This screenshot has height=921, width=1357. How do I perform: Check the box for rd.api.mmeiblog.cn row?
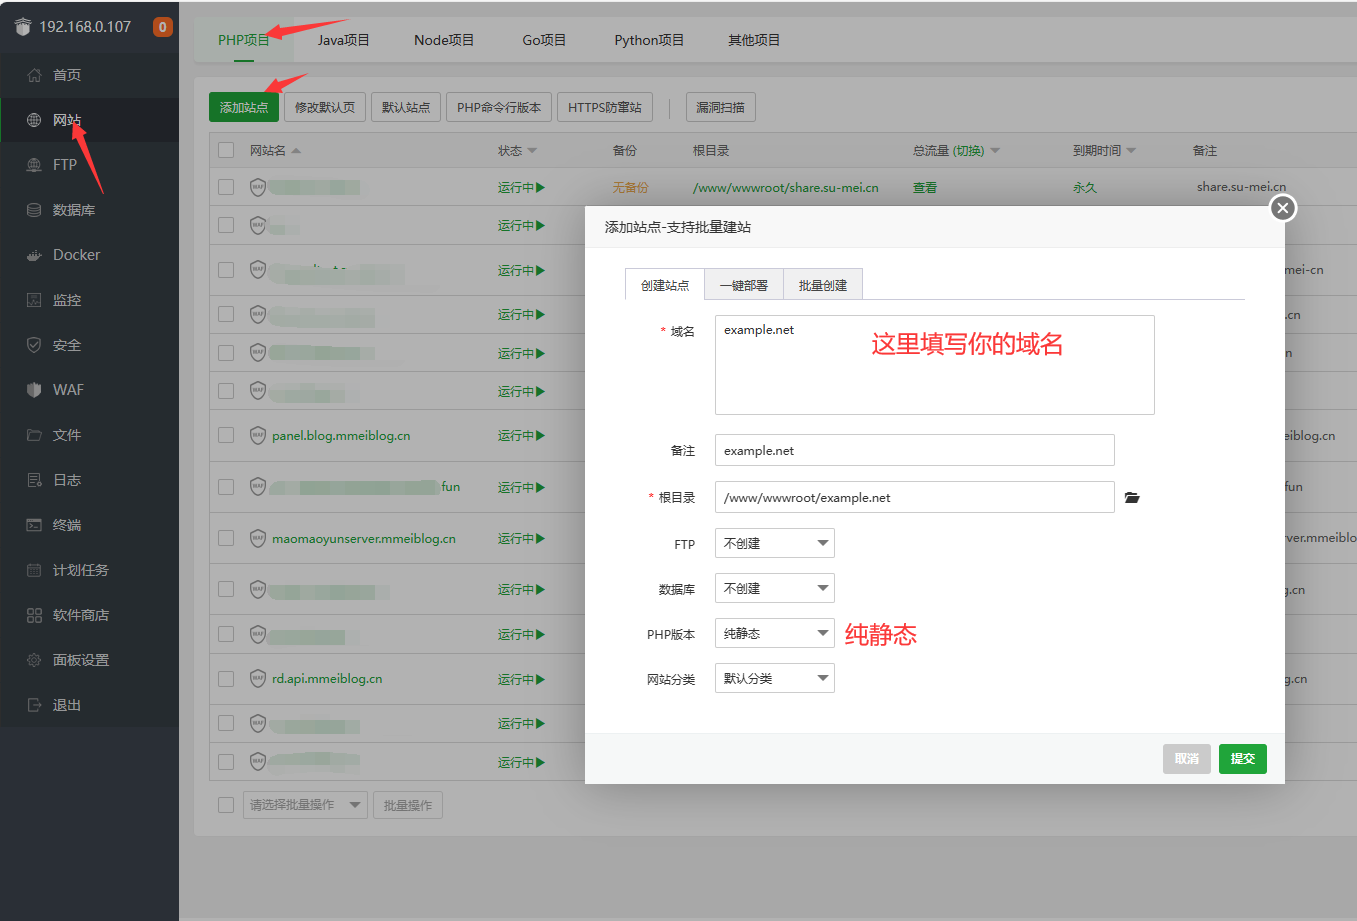coord(226,679)
